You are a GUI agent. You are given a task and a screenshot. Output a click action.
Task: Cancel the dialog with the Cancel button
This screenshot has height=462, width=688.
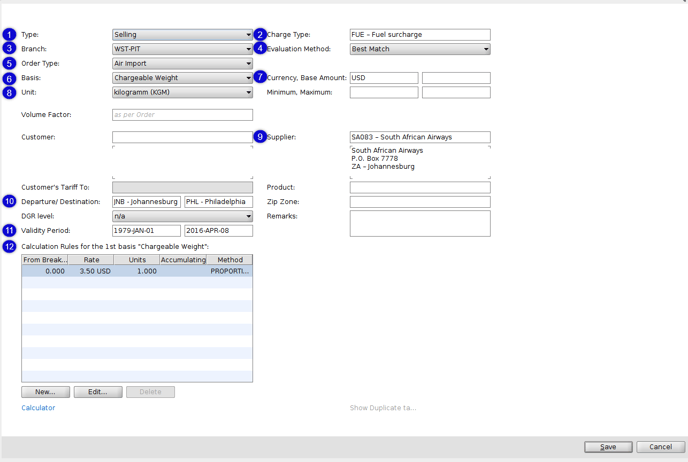coord(661,447)
